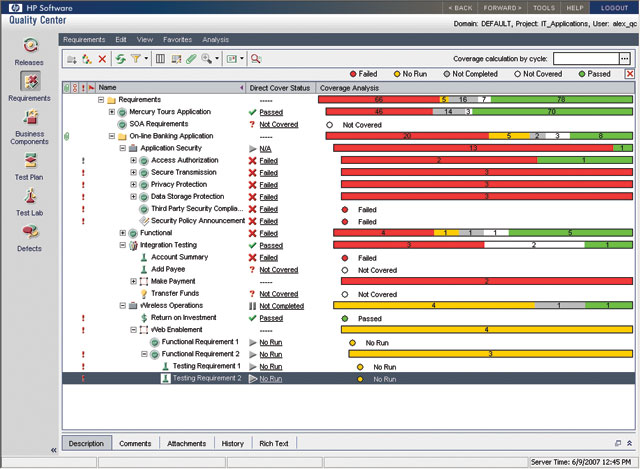Click the Requirement Details toolbar icon
640x469 pixels.
pyautogui.click(x=176, y=59)
